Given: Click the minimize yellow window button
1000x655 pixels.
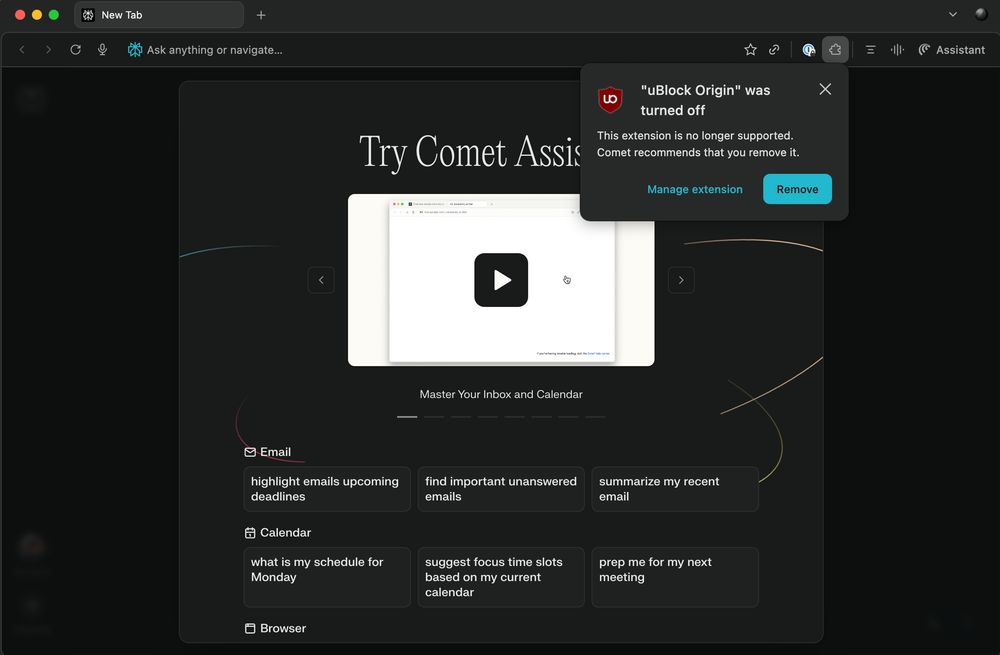Looking at the screenshot, I should click(x=37, y=15).
